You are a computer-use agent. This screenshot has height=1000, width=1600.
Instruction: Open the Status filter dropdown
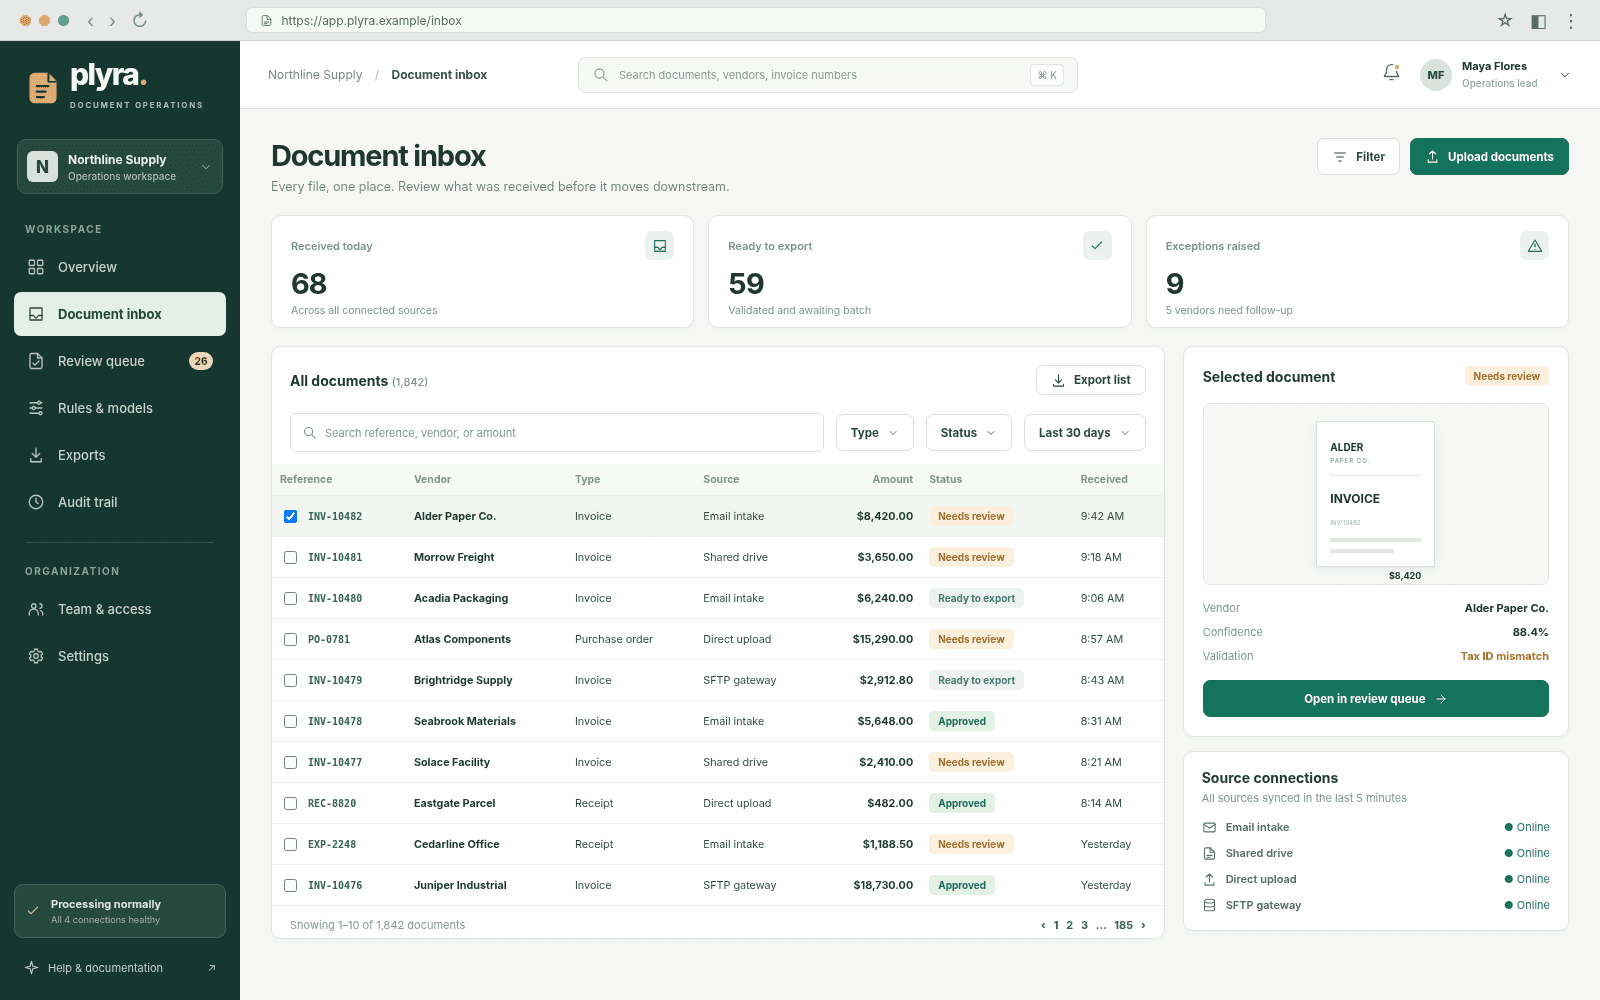point(969,433)
